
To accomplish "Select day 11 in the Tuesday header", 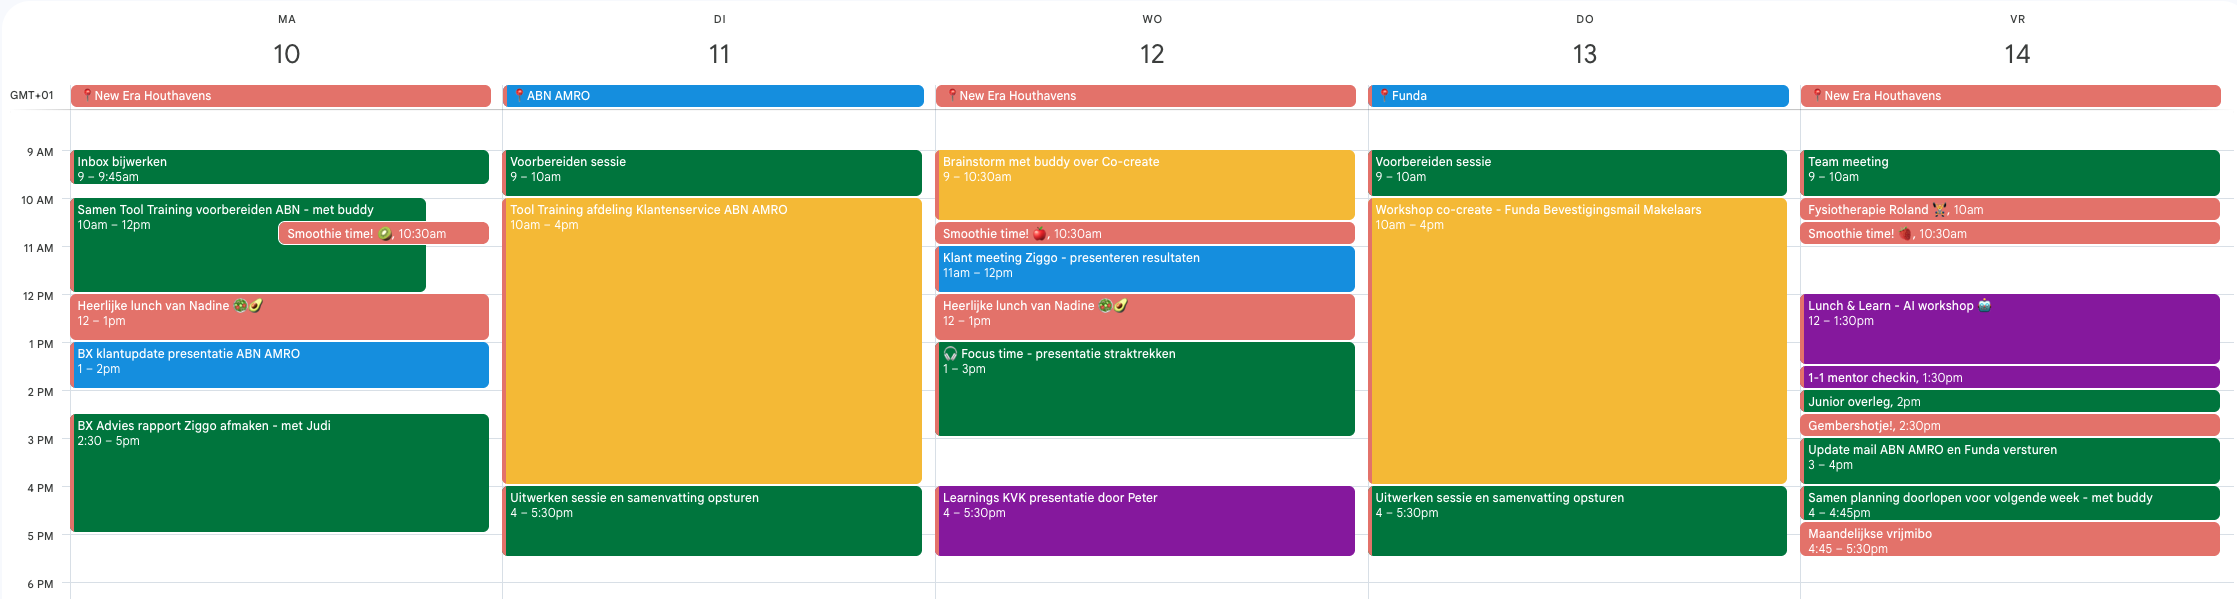I will coord(719,54).
